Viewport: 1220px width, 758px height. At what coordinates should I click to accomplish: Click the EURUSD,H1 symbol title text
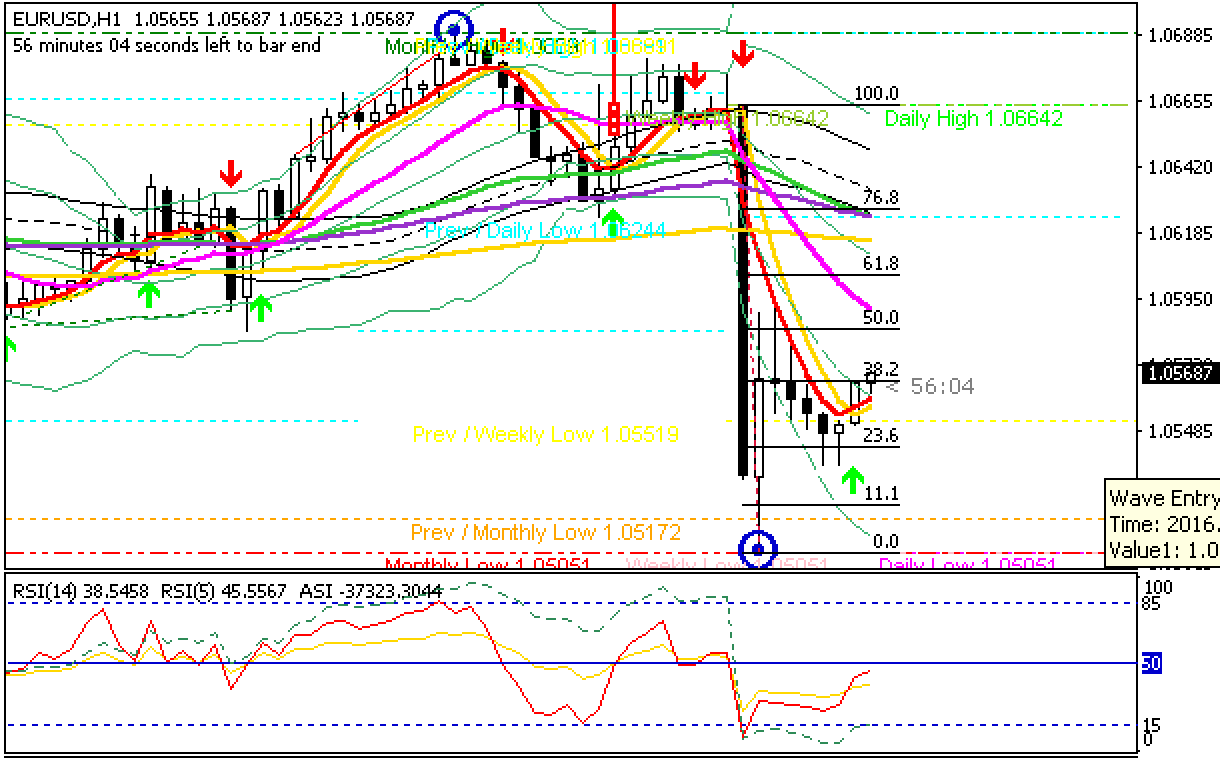tap(71, 20)
